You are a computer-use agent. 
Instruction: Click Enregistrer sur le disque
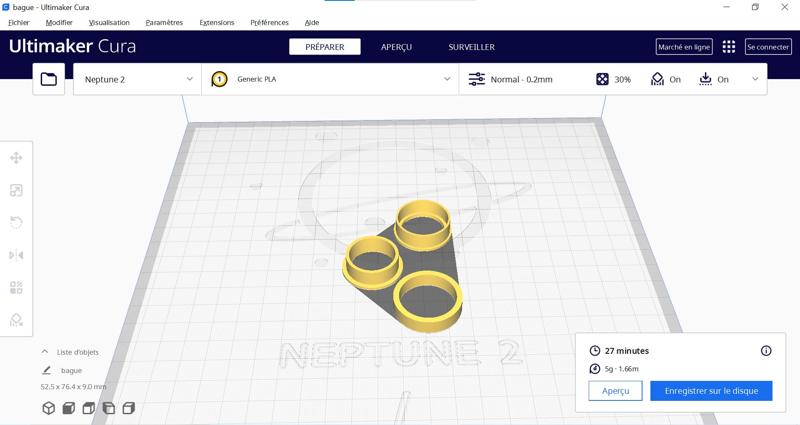coord(711,391)
